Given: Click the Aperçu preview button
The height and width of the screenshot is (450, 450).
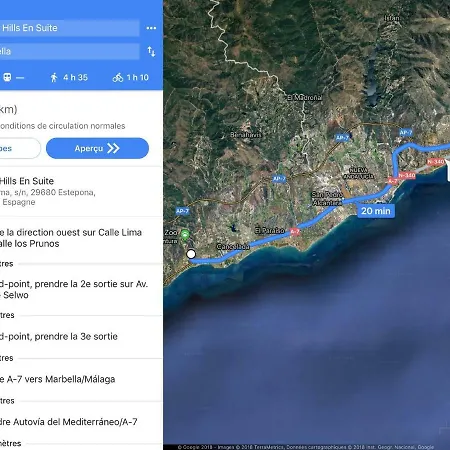Looking at the screenshot, I should [97, 148].
